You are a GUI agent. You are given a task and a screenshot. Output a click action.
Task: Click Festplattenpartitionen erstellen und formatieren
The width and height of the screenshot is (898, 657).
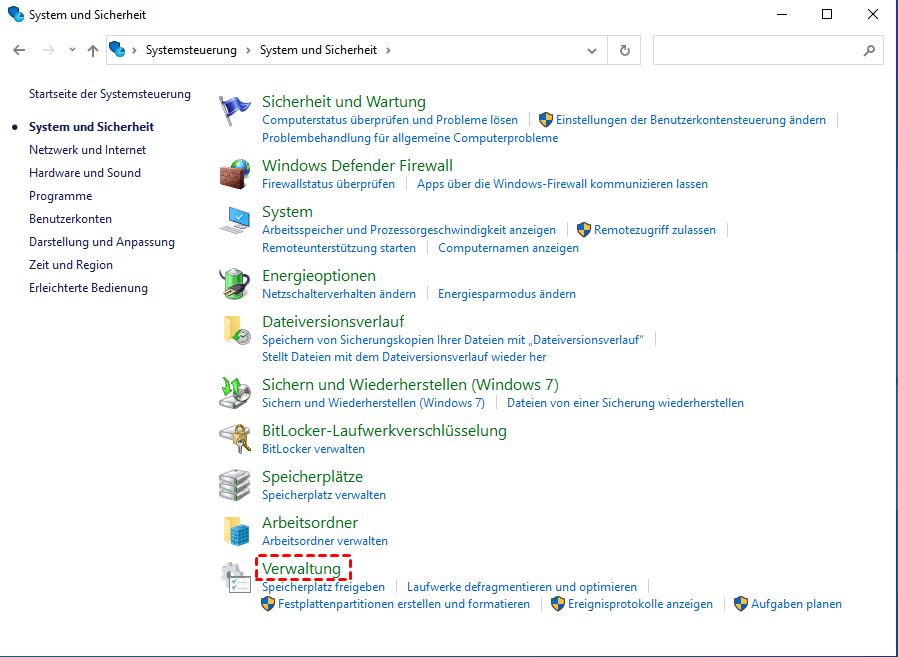[x=404, y=604]
